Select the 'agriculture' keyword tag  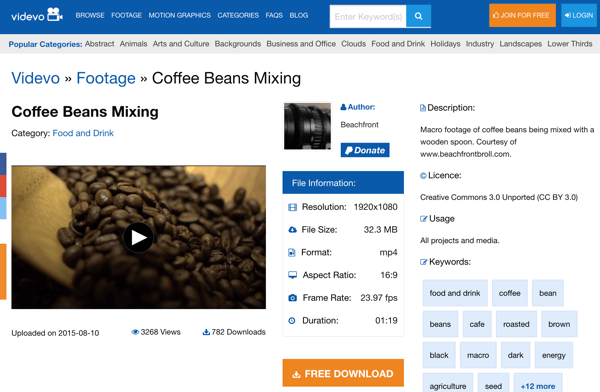click(448, 383)
